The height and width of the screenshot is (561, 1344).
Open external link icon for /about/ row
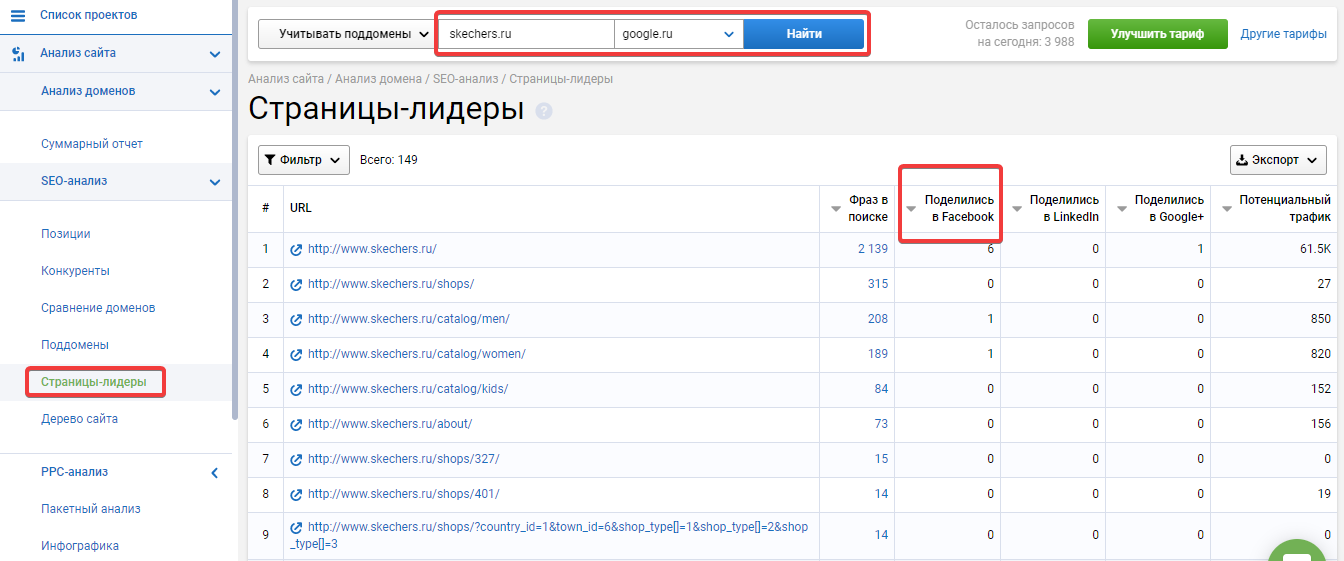[x=296, y=425]
